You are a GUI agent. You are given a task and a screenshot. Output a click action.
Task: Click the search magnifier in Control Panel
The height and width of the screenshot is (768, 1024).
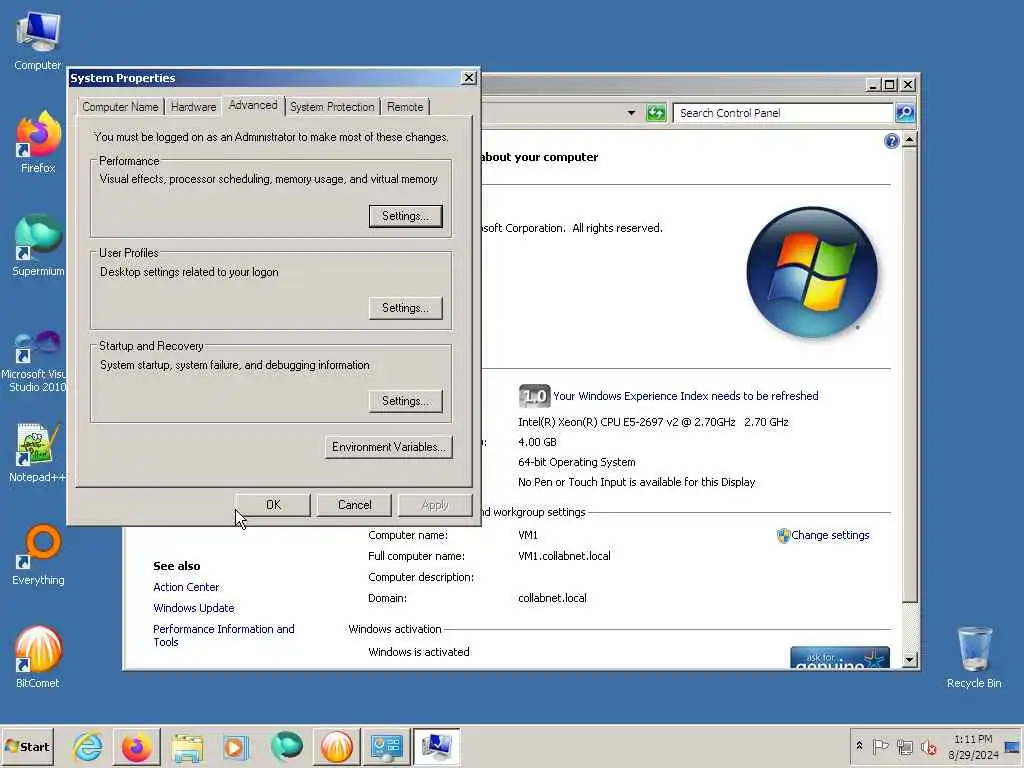904,113
